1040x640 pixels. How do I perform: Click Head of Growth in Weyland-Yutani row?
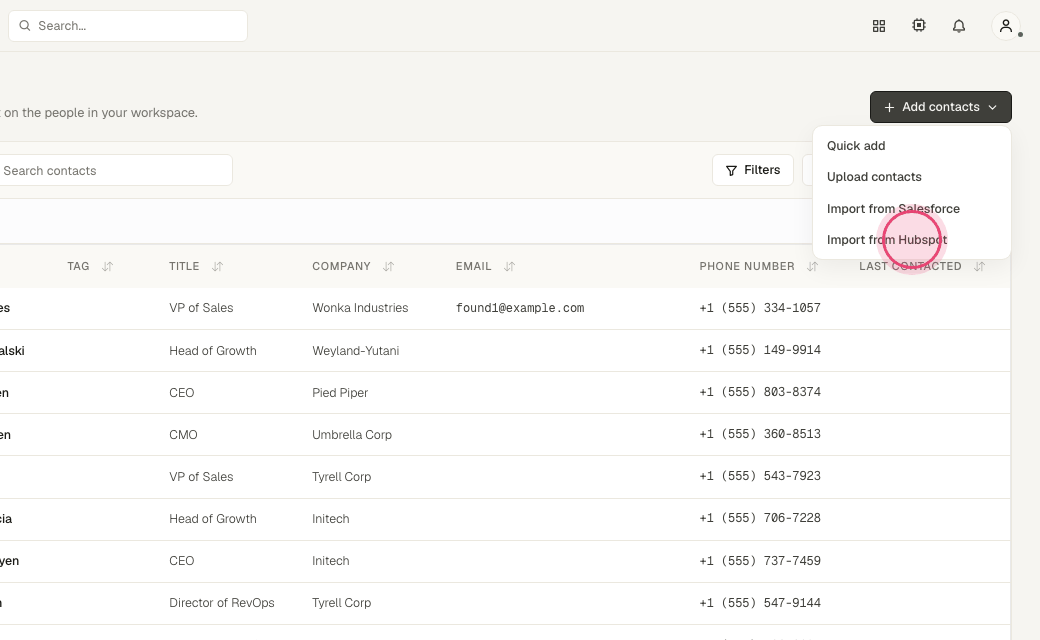[212, 350]
